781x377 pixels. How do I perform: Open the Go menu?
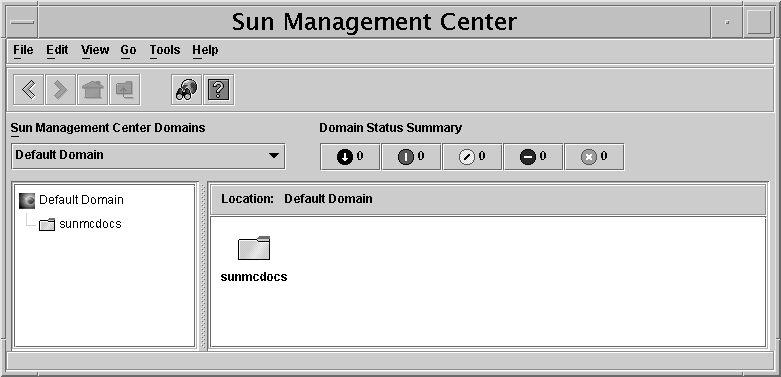click(x=128, y=50)
